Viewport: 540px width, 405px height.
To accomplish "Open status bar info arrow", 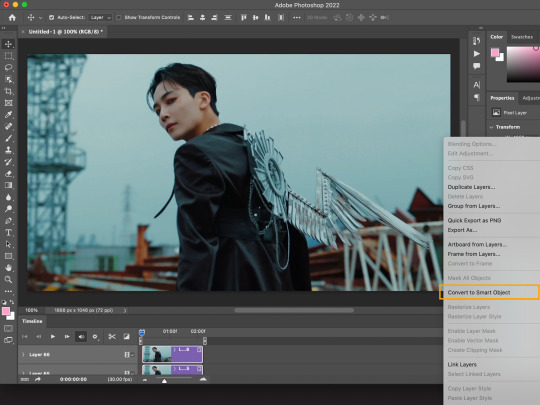I will tap(125, 310).
